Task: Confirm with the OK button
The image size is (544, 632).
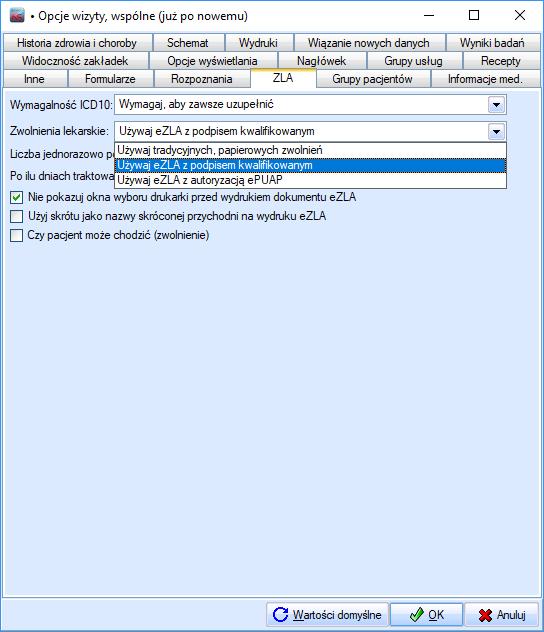Action: click(426, 615)
